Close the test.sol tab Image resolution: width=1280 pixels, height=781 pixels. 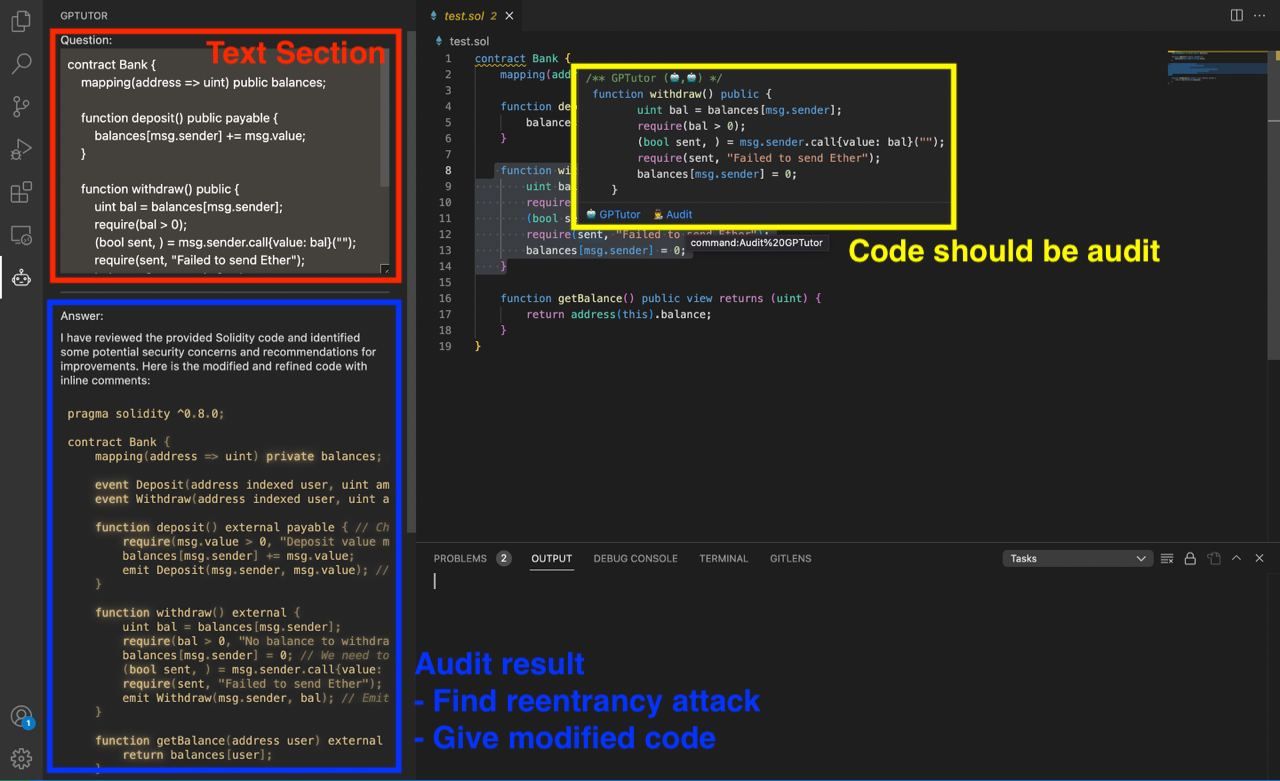point(509,16)
